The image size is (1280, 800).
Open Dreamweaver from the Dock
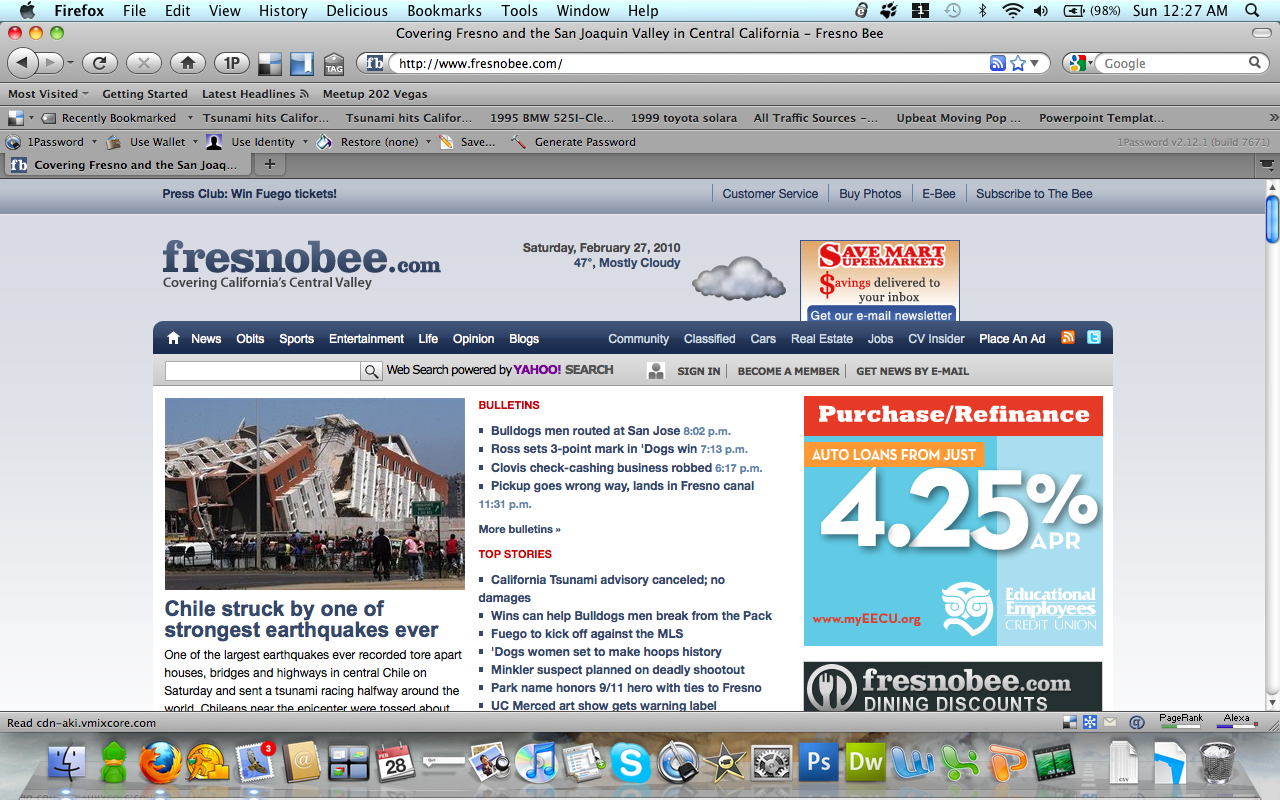point(865,762)
